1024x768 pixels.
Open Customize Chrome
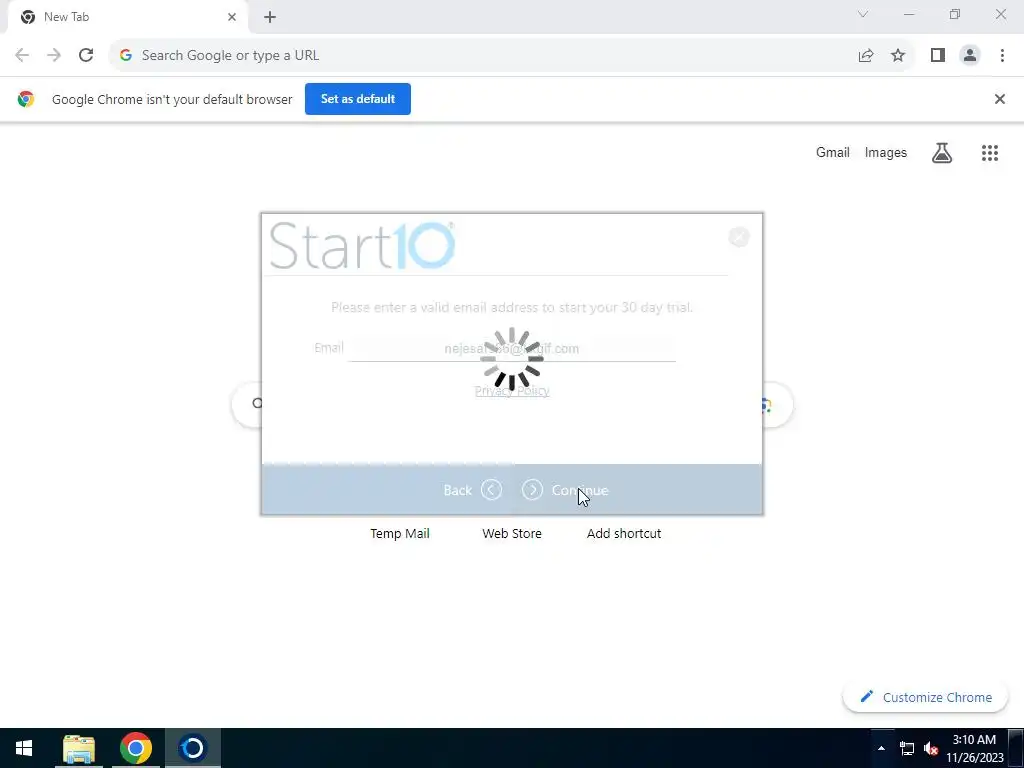[925, 697]
